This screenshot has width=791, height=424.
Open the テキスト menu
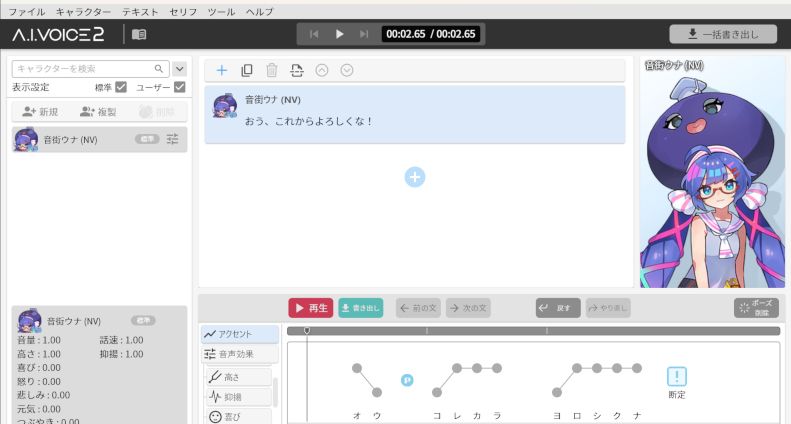(140, 12)
